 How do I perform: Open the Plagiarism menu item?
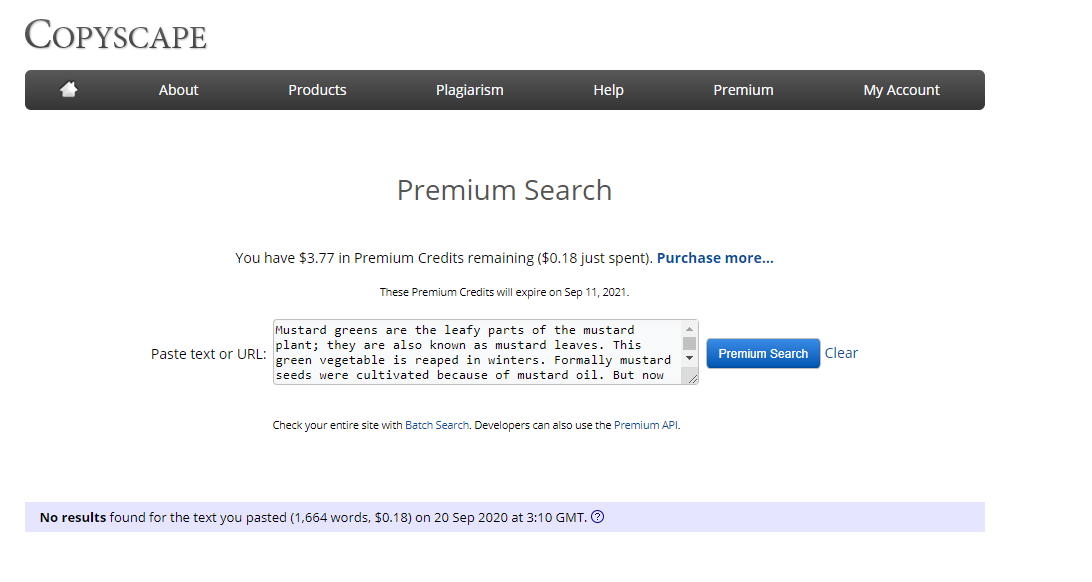coord(469,90)
